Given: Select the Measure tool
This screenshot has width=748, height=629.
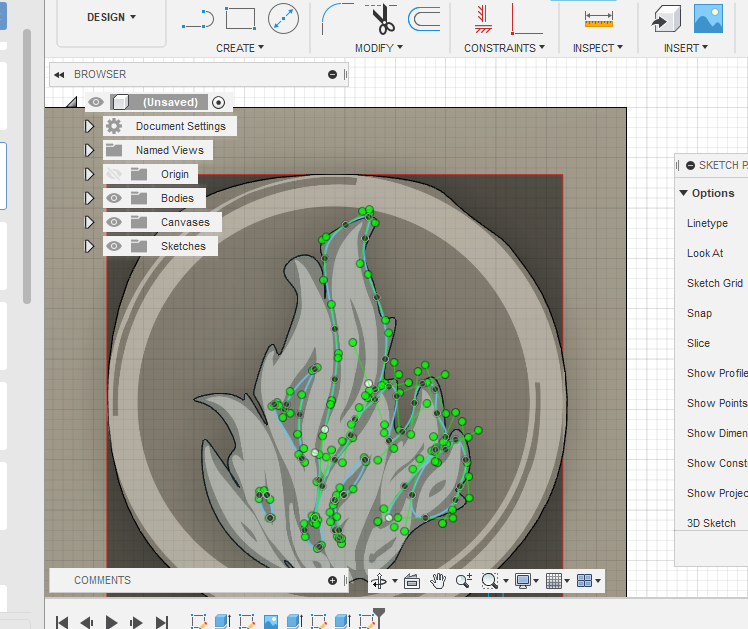Looking at the screenshot, I should pos(599,19).
